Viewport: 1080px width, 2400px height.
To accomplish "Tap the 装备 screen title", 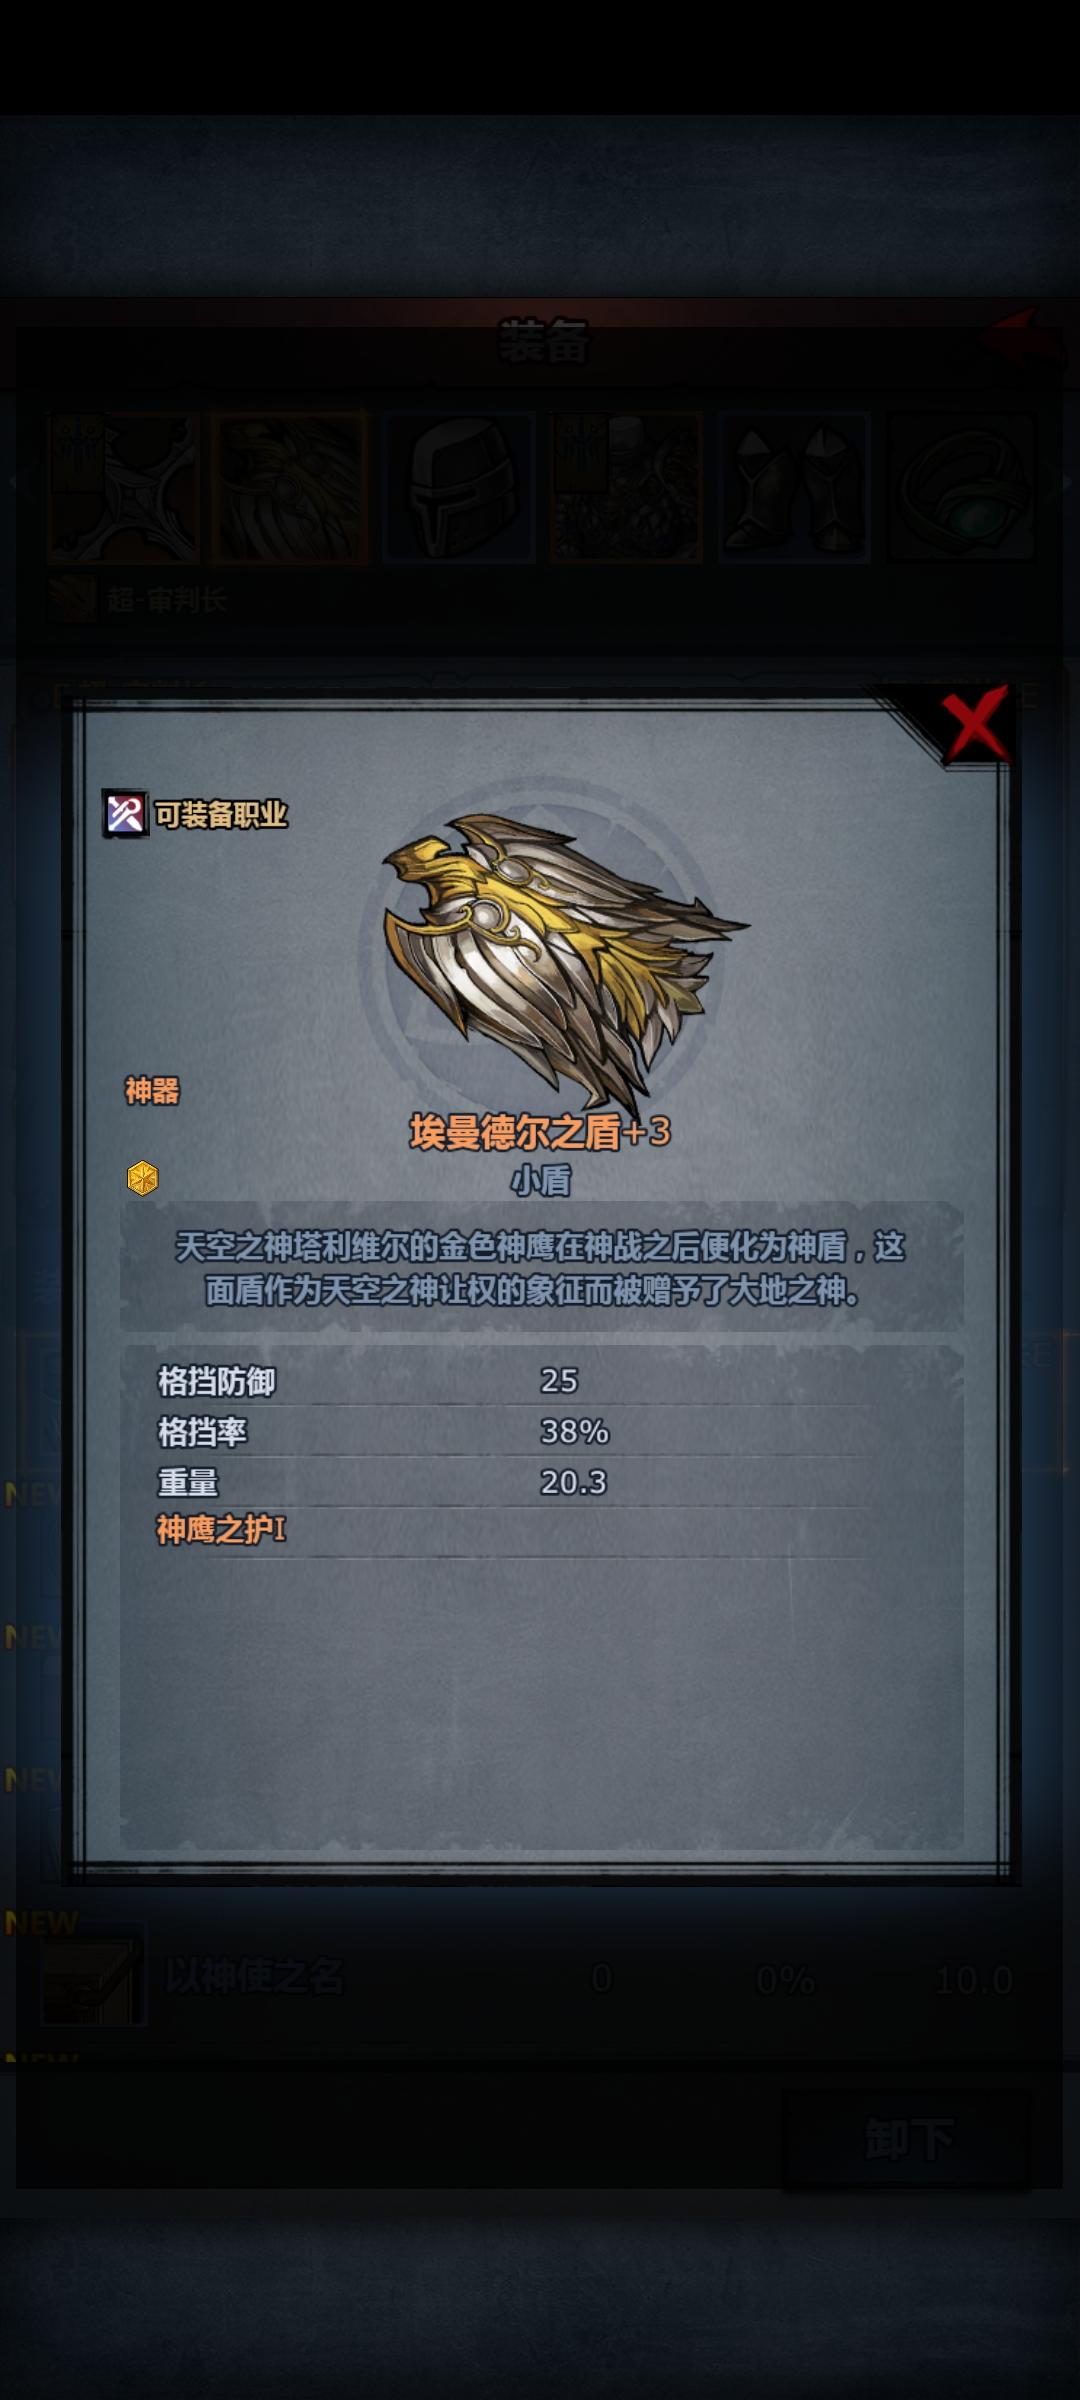I will (x=543, y=342).
